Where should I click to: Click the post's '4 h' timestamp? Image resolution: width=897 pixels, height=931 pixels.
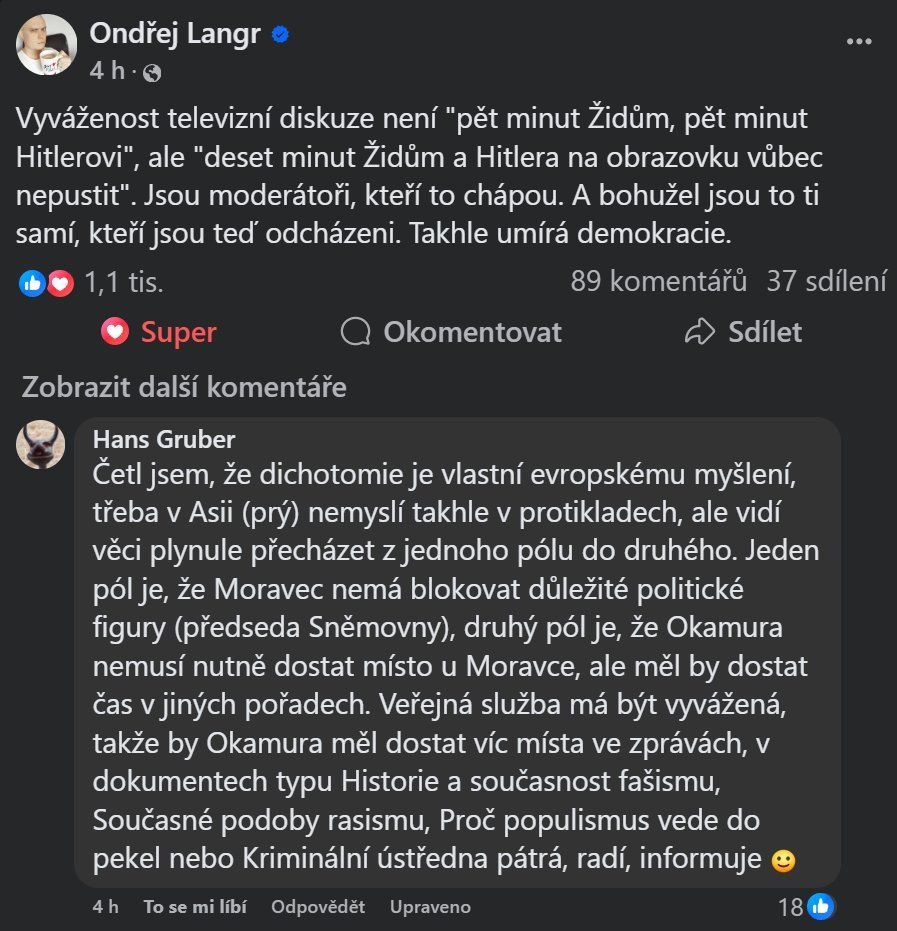[x=107, y=72]
